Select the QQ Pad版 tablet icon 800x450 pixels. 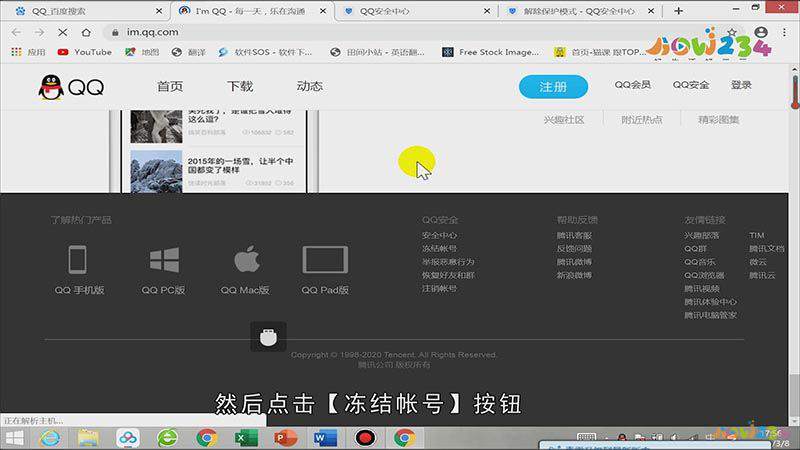(x=325, y=260)
